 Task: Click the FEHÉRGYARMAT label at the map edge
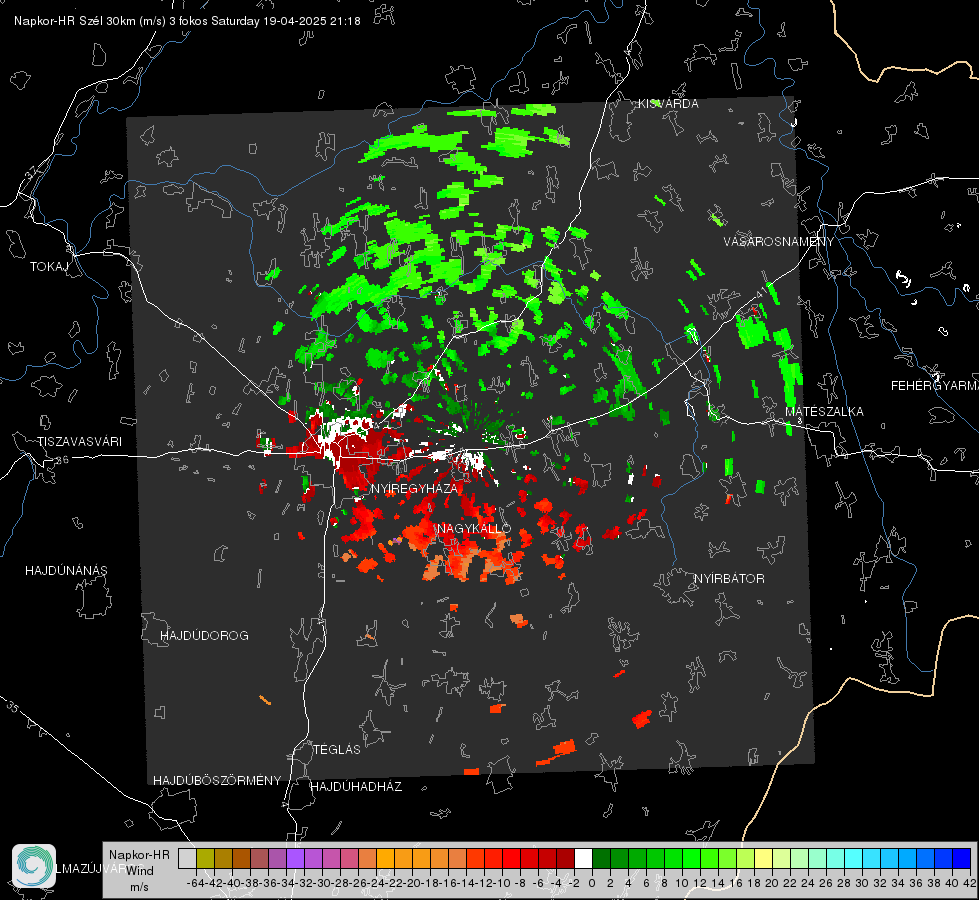(934, 386)
